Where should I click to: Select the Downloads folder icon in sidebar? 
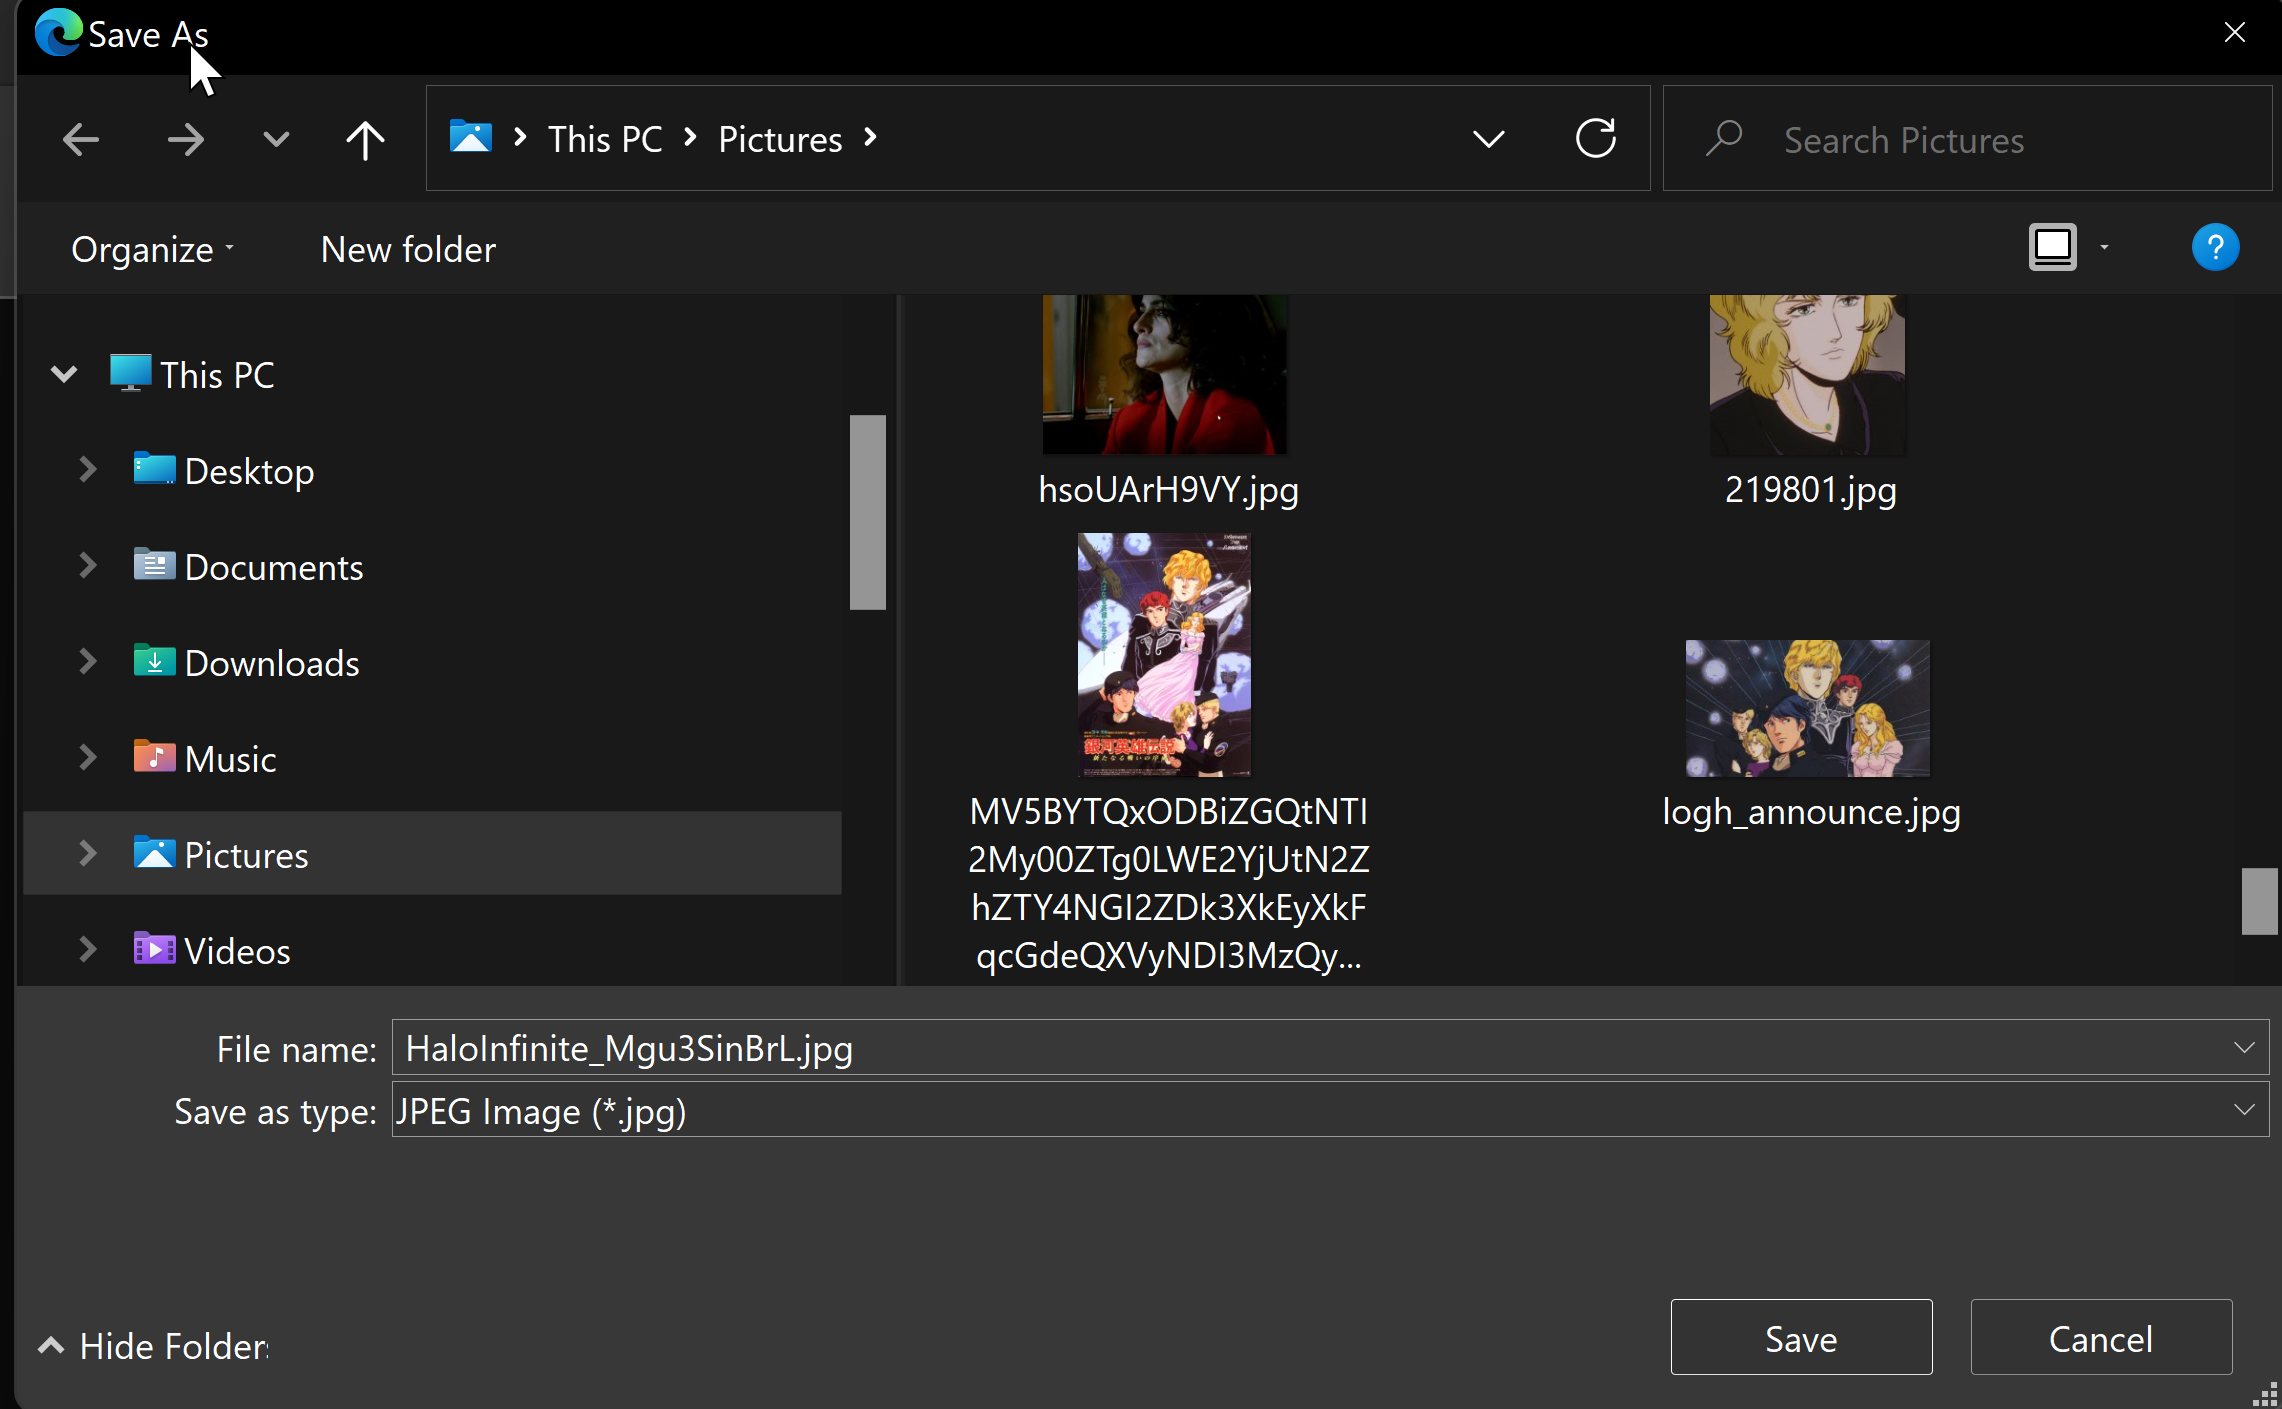pos(153,662)
